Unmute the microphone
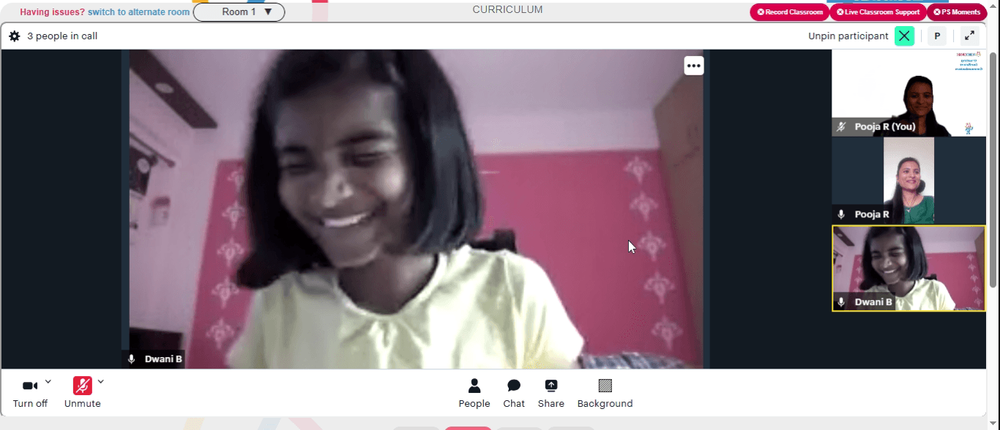Image resolution: width=1000 pixels, height=430 pixels. [82, 392]
